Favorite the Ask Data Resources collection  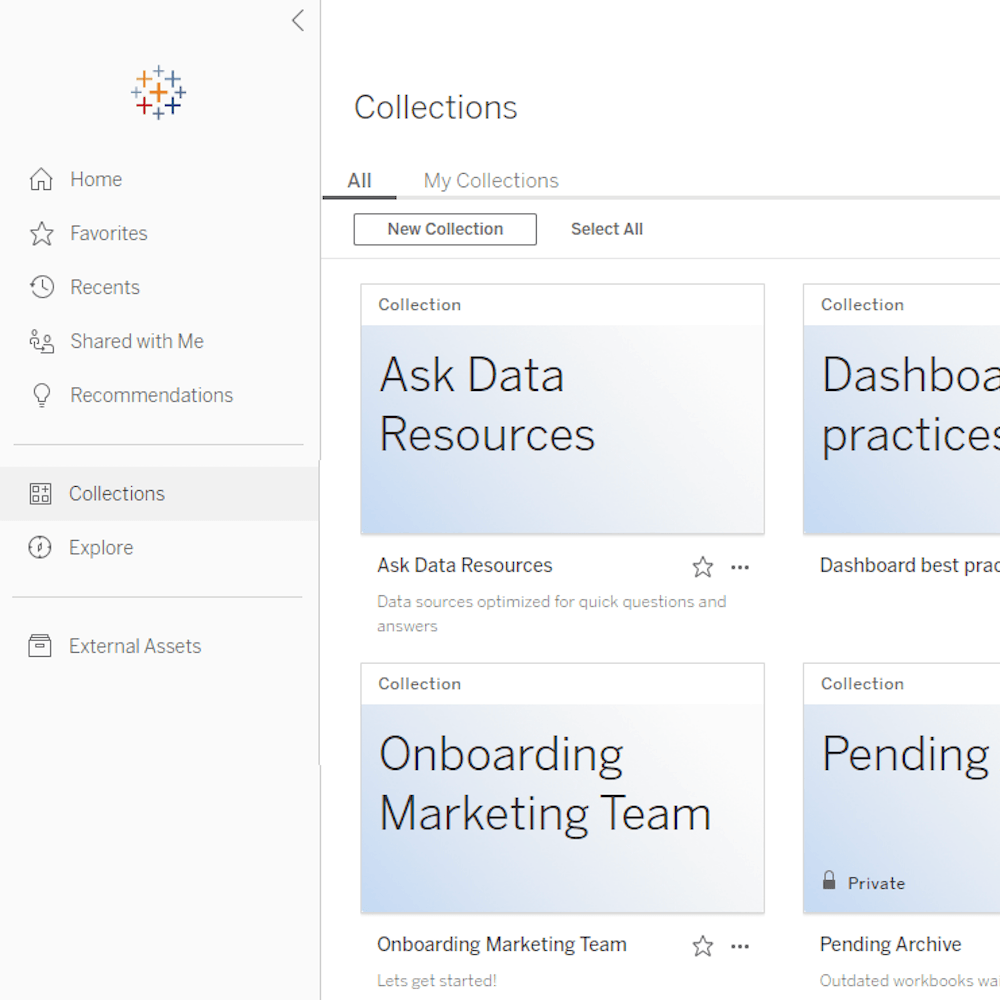click(703, 568)
